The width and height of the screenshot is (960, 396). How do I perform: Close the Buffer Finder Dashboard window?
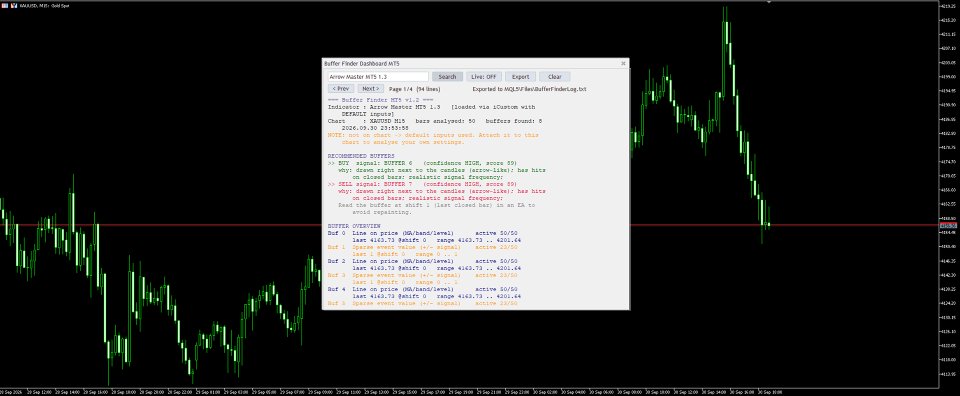click(x=623, y=63)
